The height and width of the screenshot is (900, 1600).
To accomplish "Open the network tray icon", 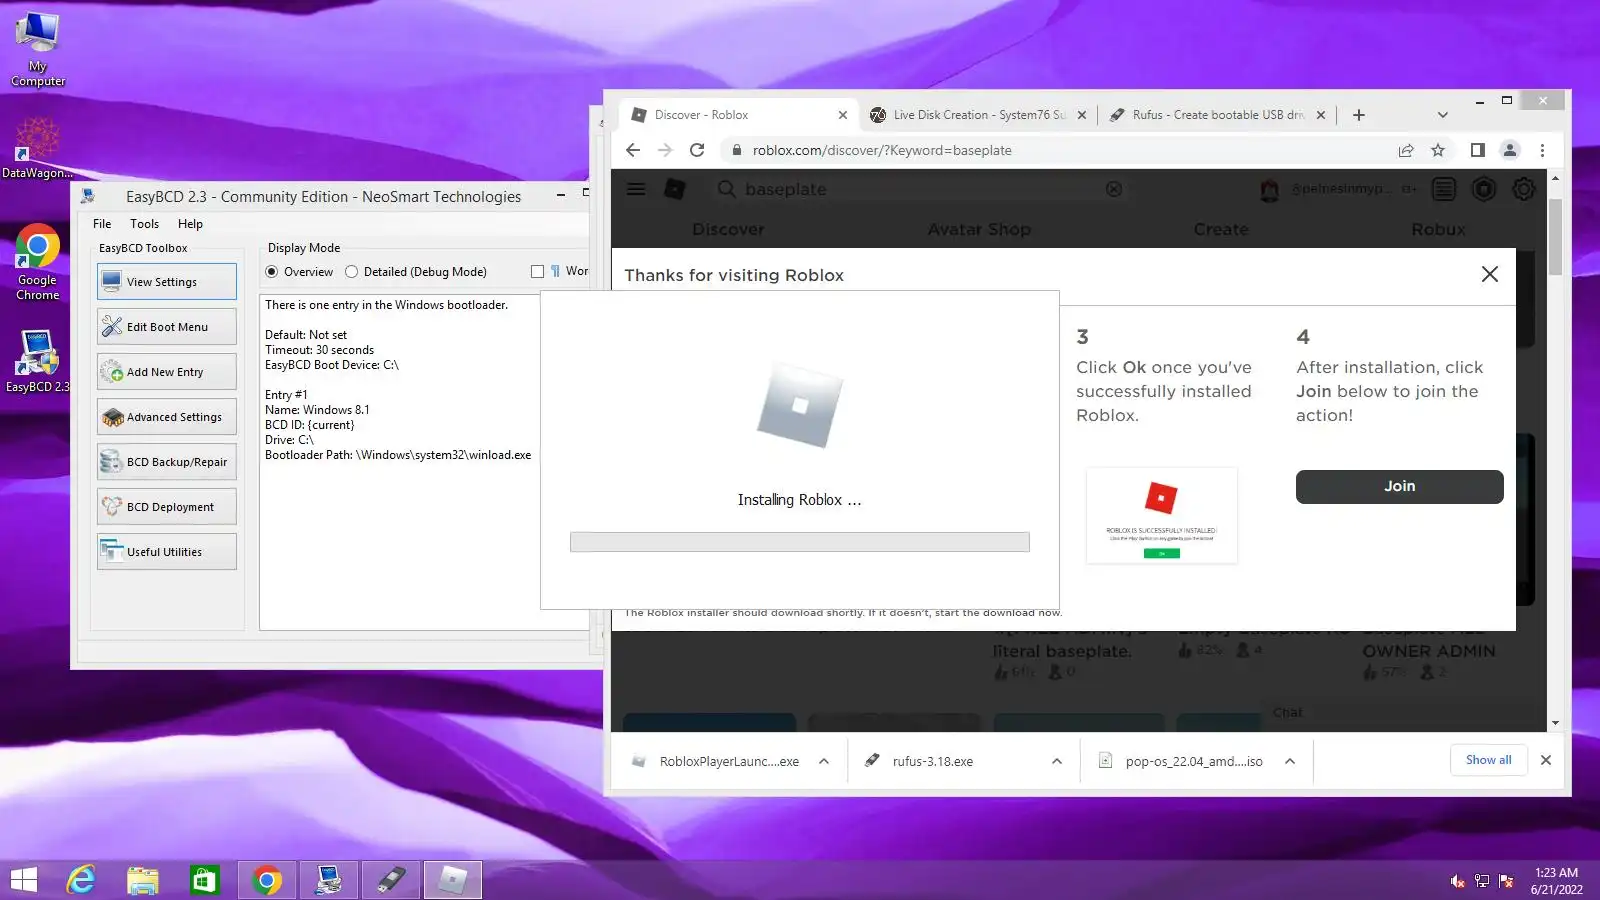I will pos(1482,881).
